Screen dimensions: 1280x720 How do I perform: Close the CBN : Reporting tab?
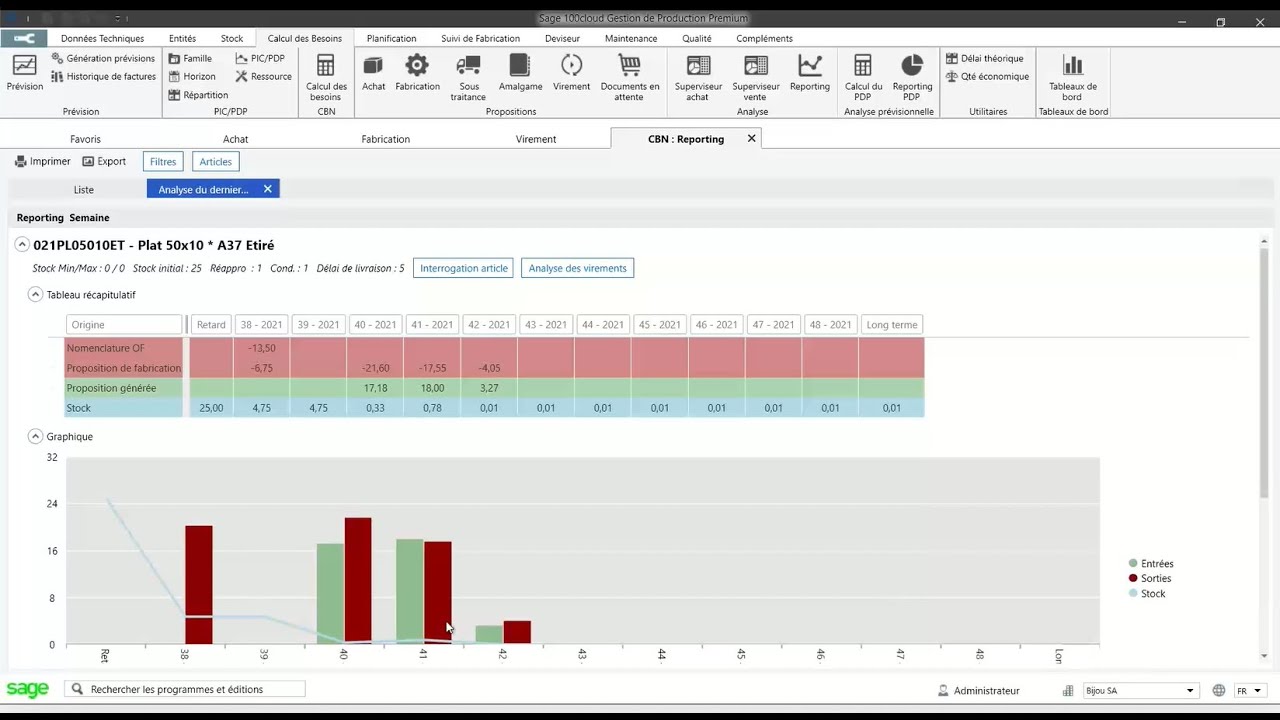(752, 139)
